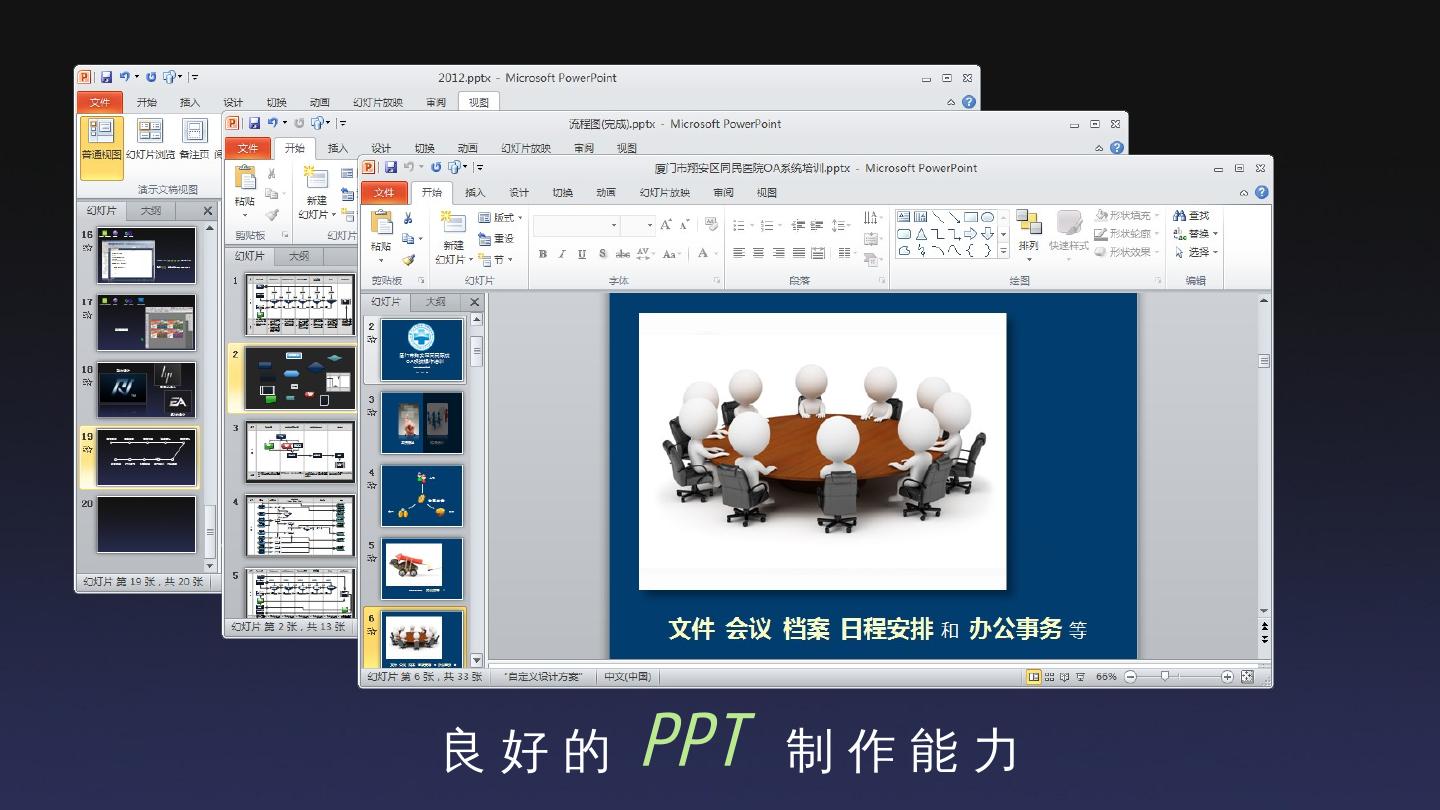The height and width of the screenshot is (810, 1440).
Task: Click Slide Sorter (幻灯片浏览) in the 2012.pptx window
Action: pos(150,140)
